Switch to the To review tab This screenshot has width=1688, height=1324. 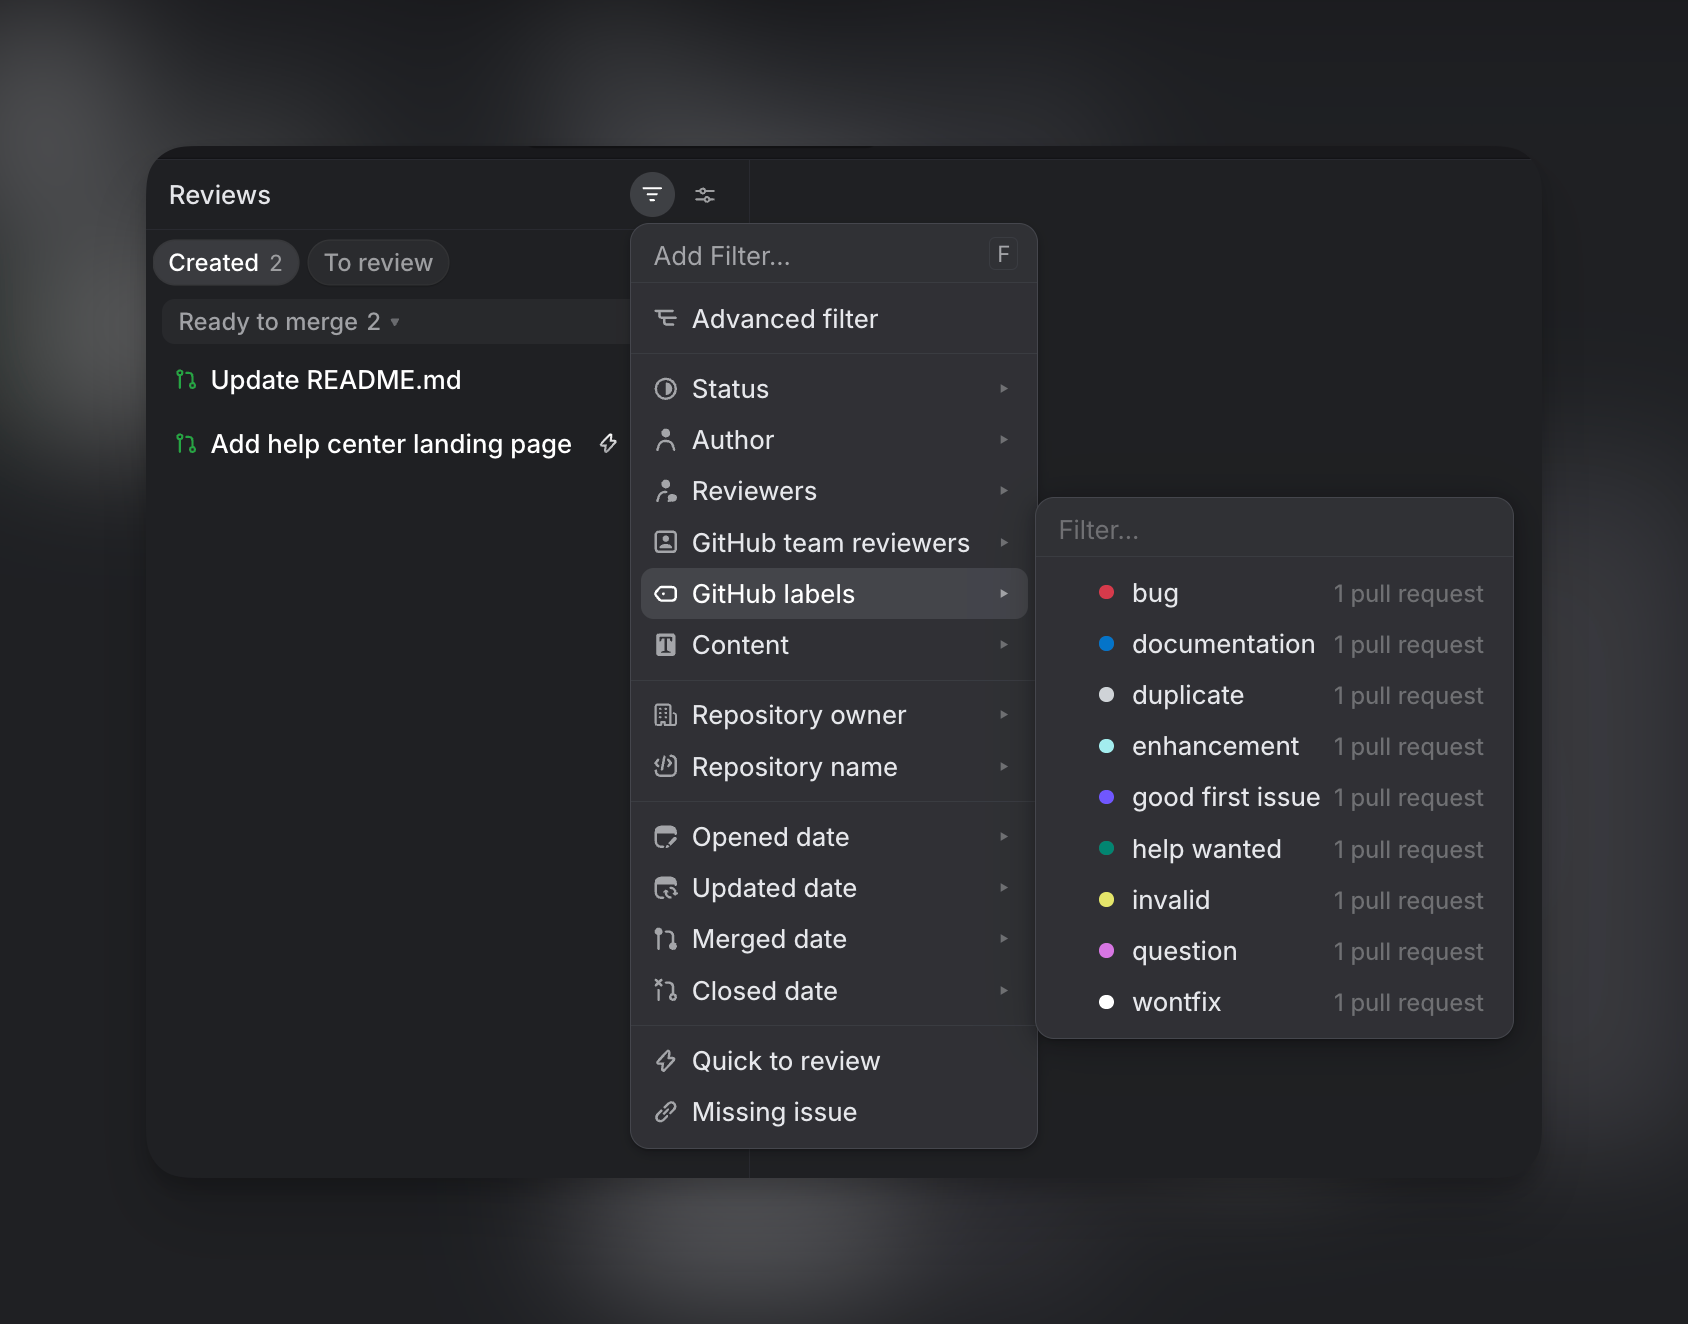[378, 262]
